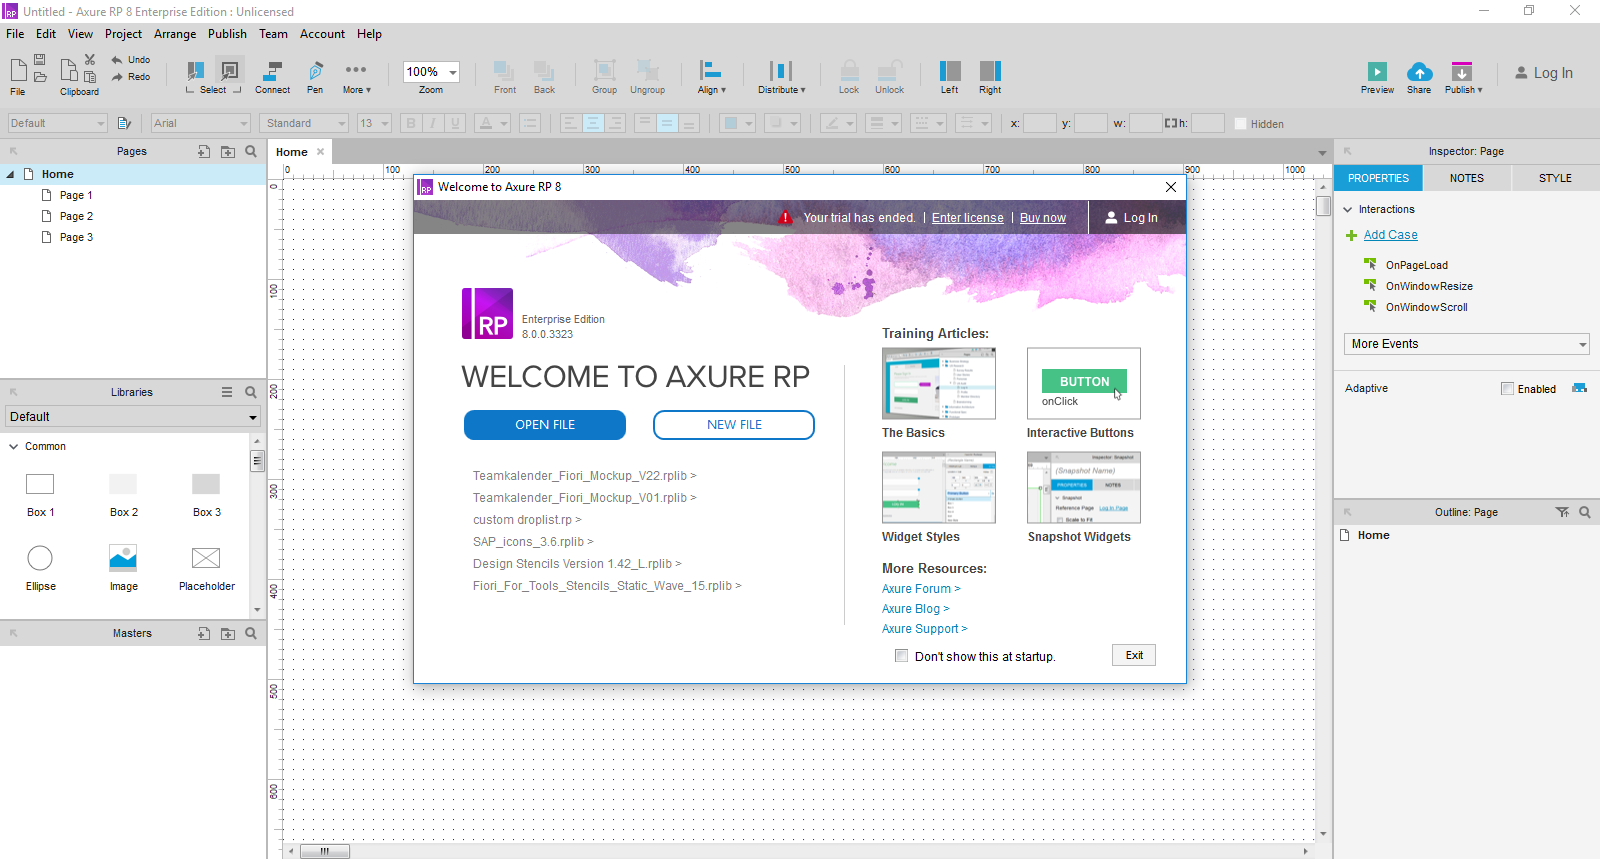Open The Basics training thumbnail

939,383
